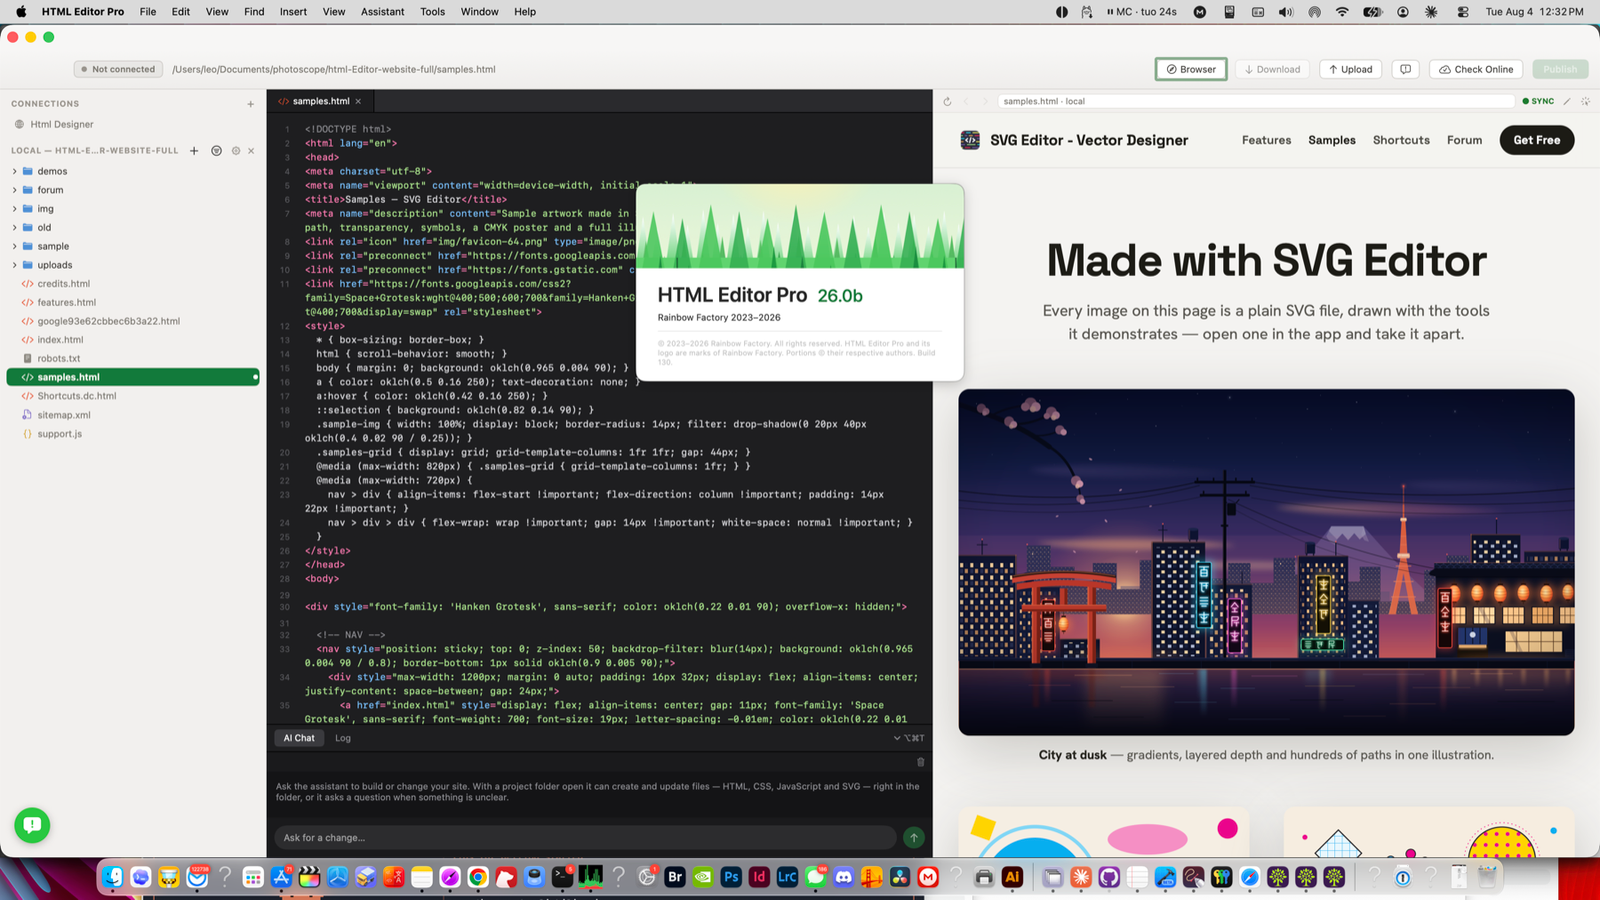The width and height of the screenshot is (1600, 900).
Task: Open the Tools menu
Action: tap(432, 12)
